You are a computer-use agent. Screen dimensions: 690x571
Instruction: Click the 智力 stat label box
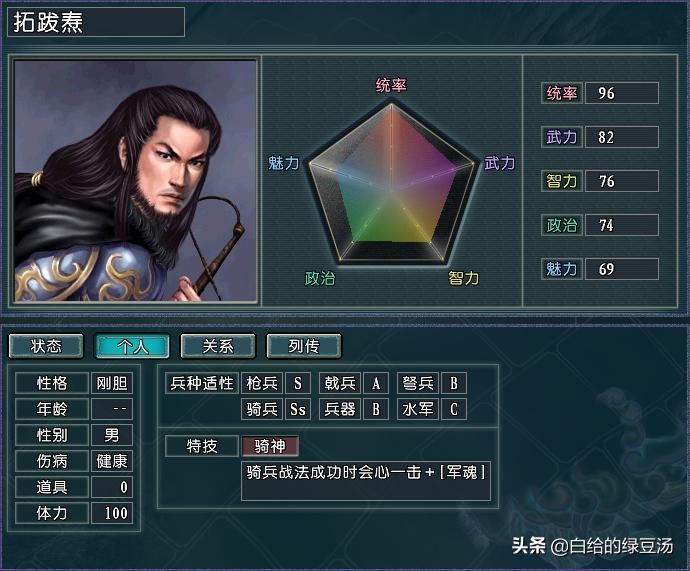tap(562, 181)
